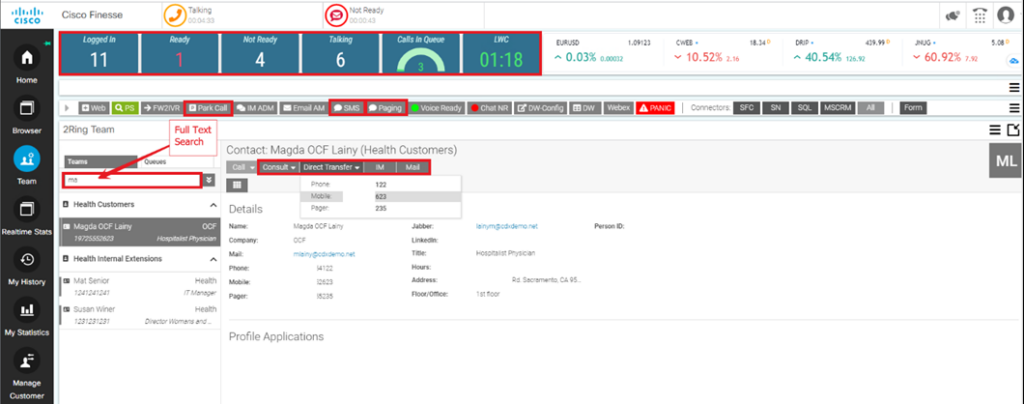The width and height of the screenshot is (1024, 404).
Task: Select contact Susan Winer
Action: (139, 315)
